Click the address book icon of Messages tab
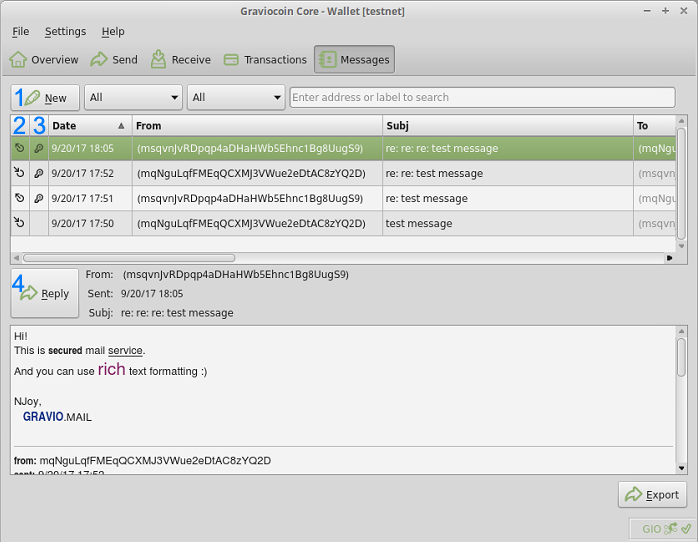The height and width of the screenshot is (542, 698). coord(328,59)
